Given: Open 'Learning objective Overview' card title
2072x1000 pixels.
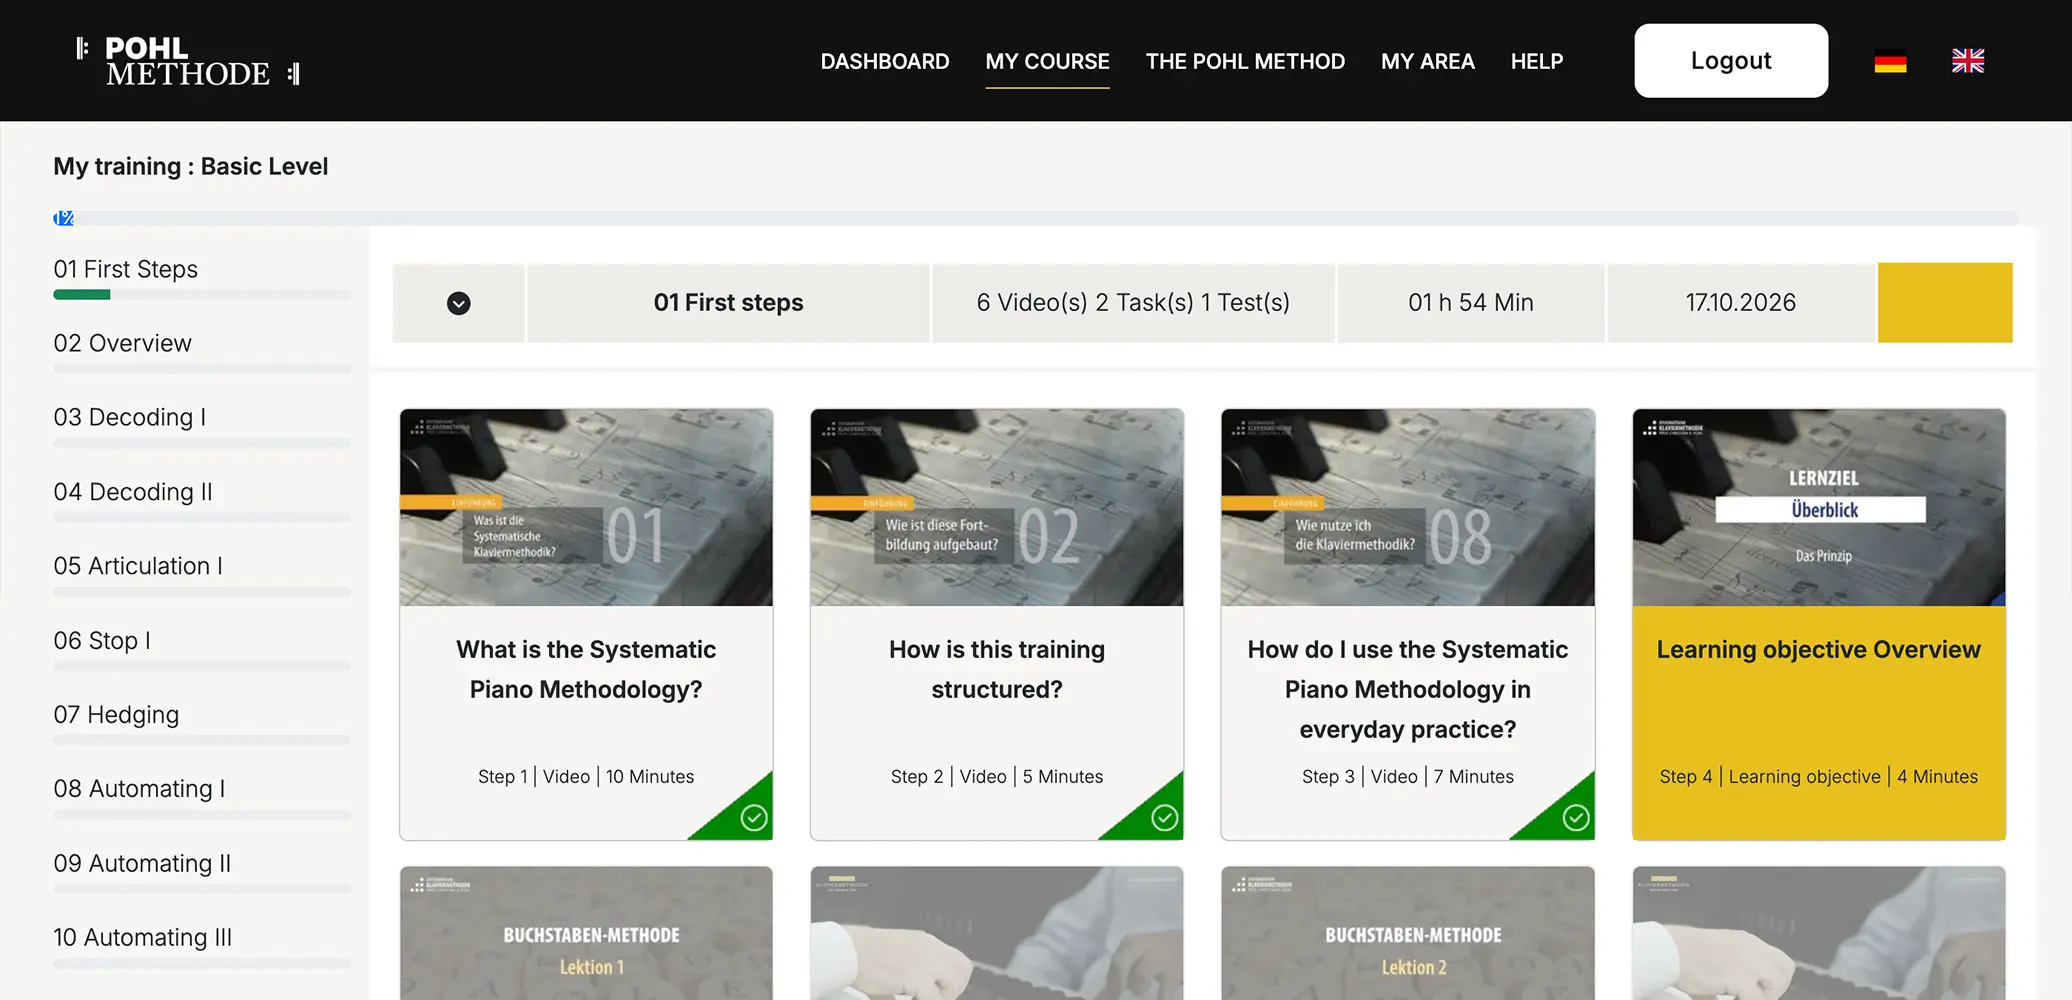Looking at the screenshot, I should pyautogui.click(x=1819, y=650).
